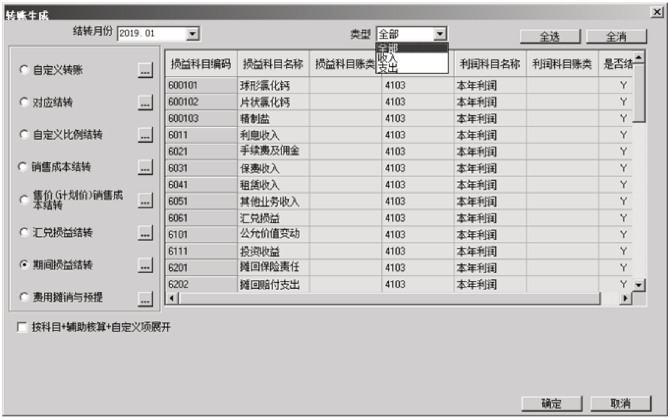Viewport: 670px width, 418px height.
Task: Confirm with the 确定 button
Action: pos(552,403)
